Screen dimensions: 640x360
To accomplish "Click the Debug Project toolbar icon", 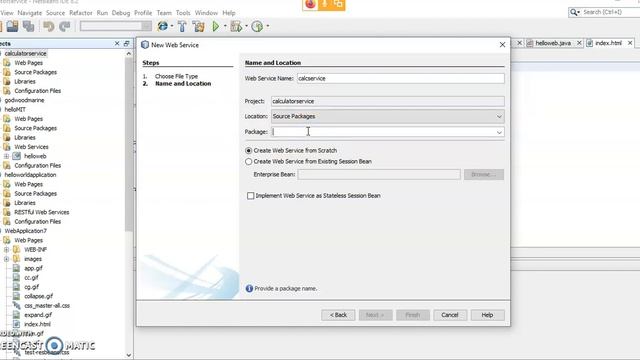I will click(236, 27).
